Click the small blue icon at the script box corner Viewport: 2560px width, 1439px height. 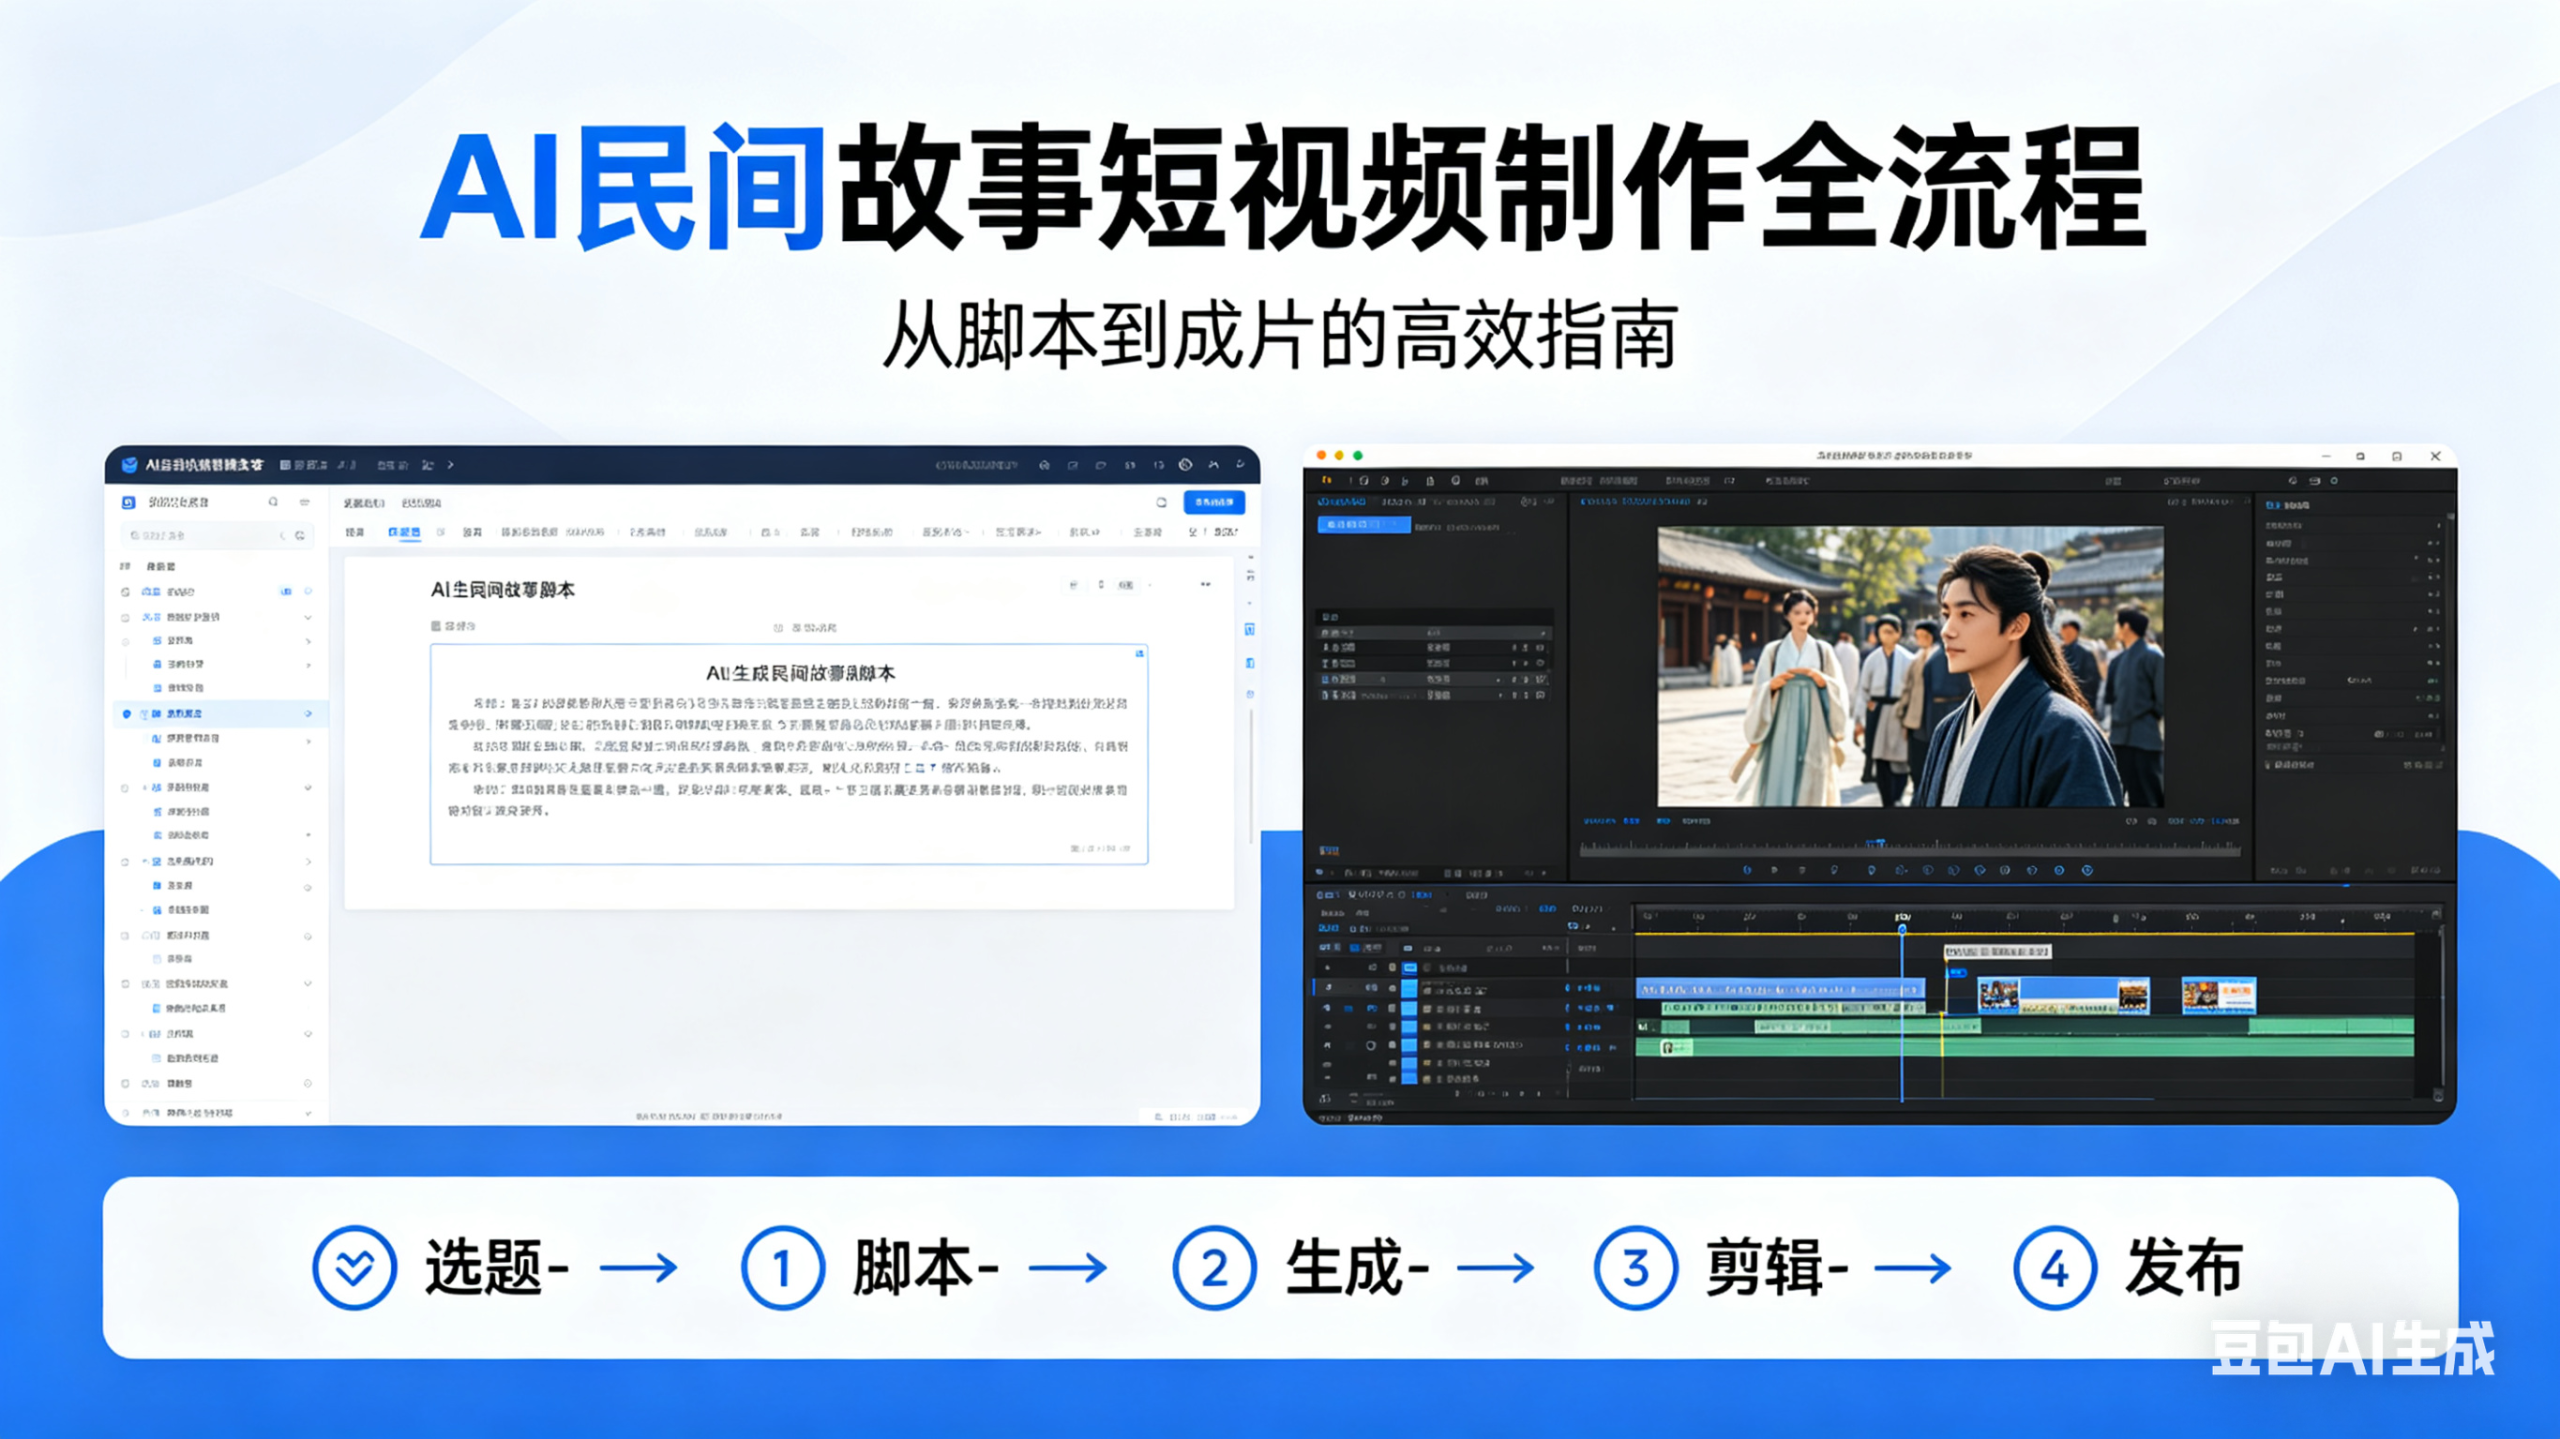click(x=1139, y=654)
